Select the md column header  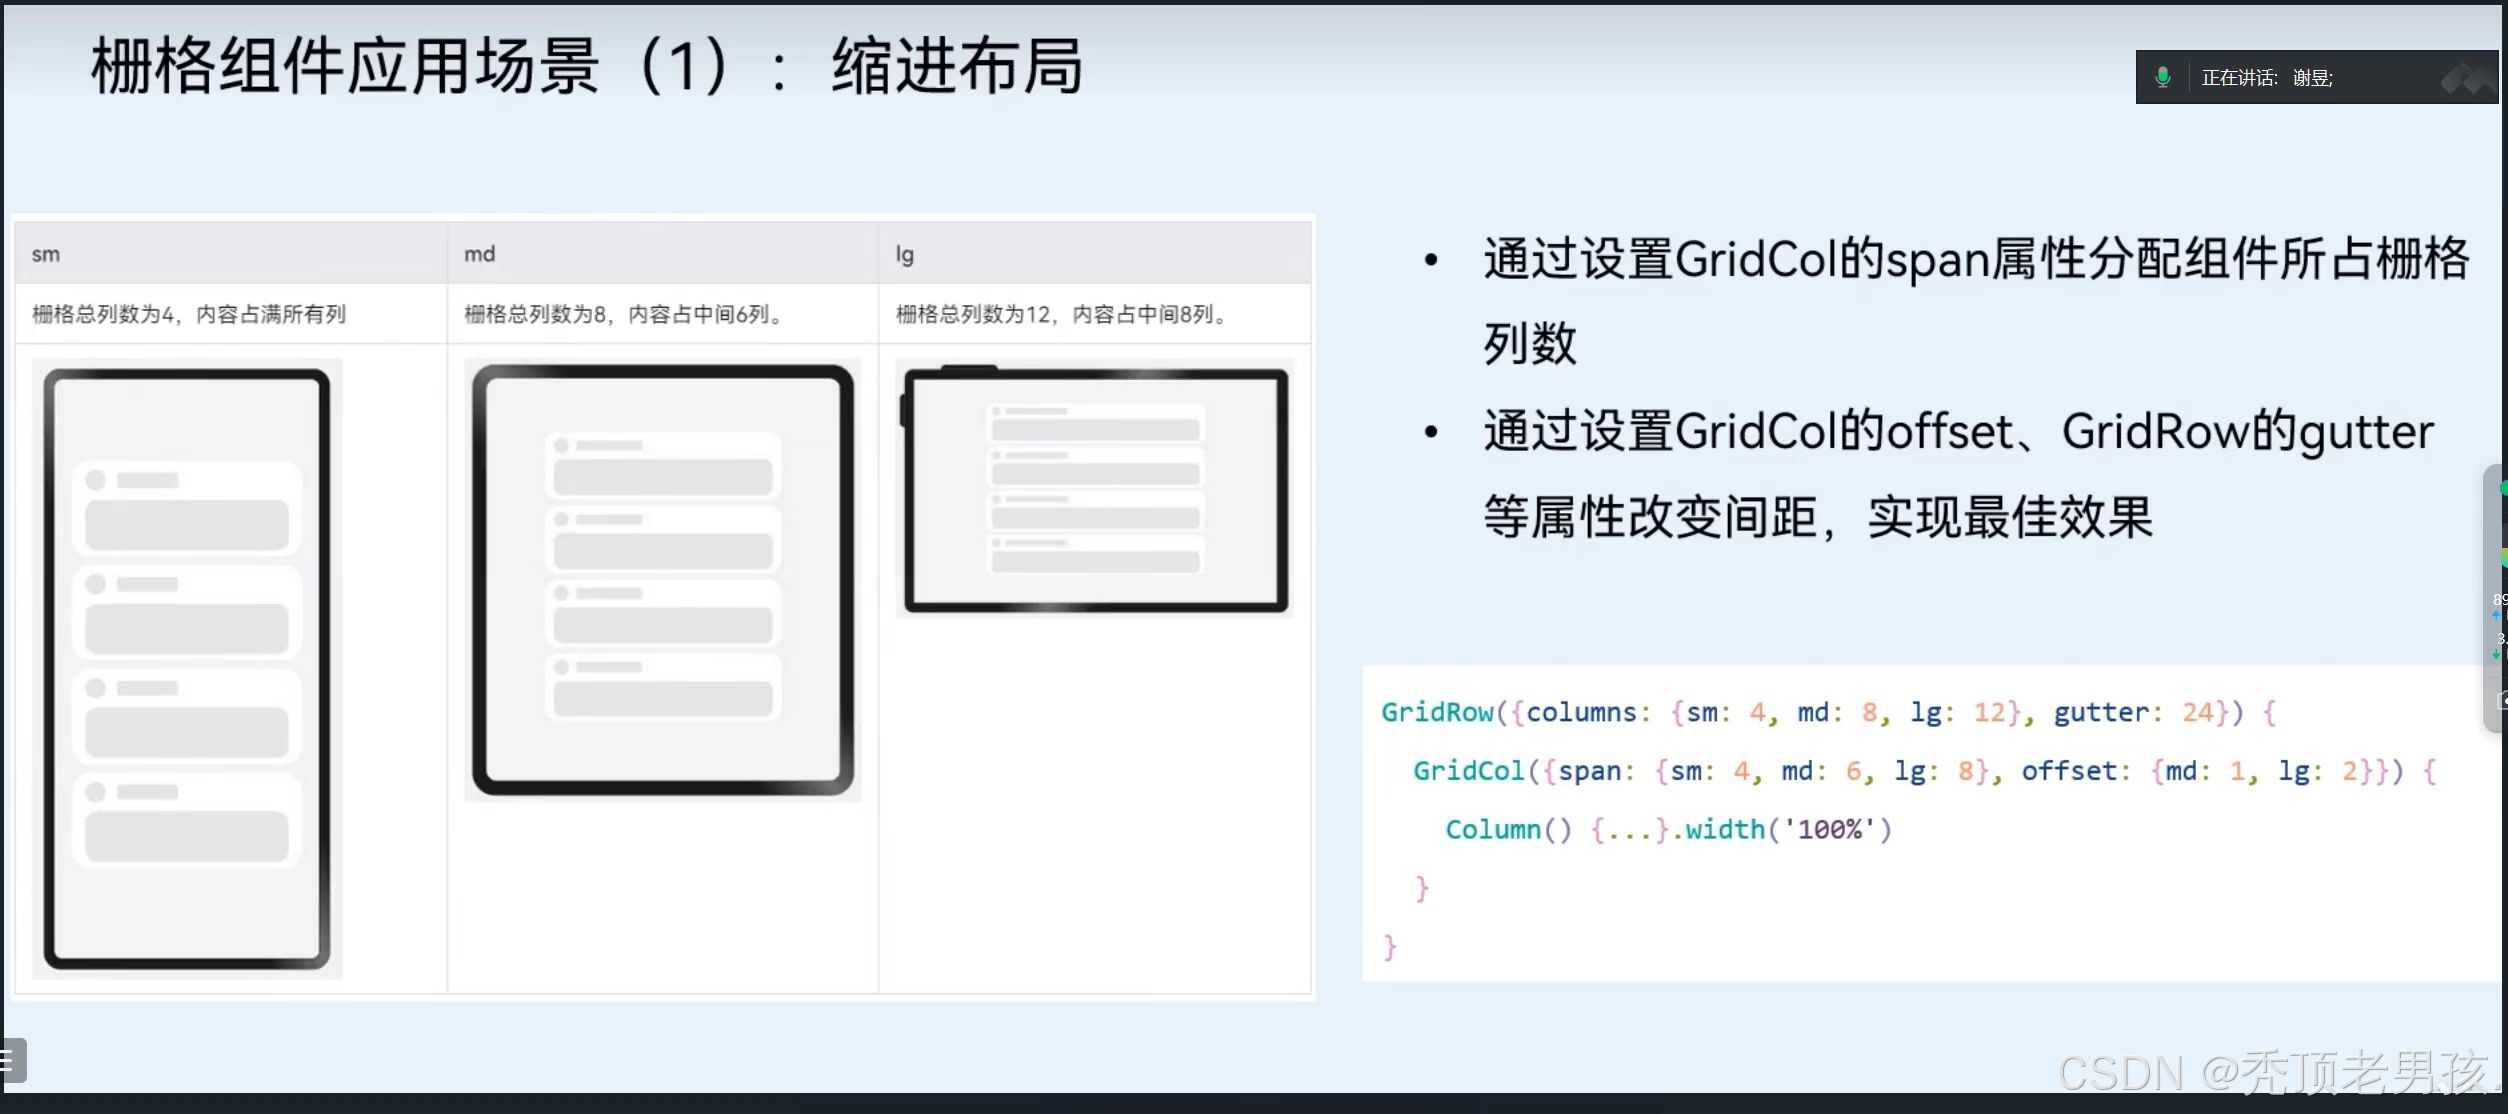click(479, 254)
